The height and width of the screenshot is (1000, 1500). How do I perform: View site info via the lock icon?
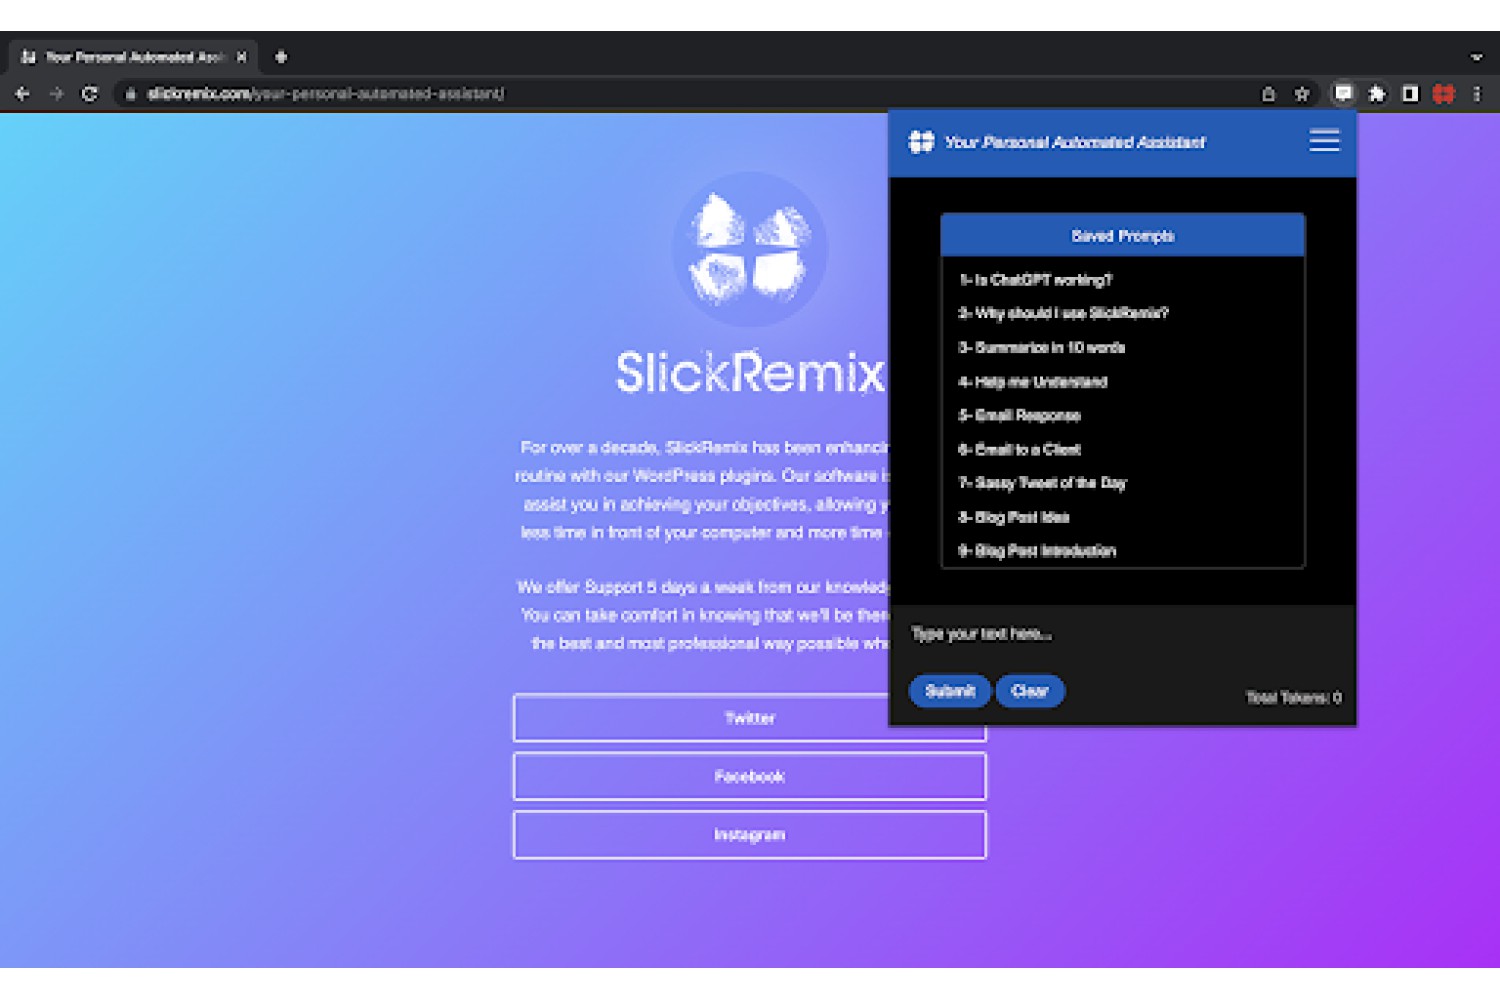[x=130, y=94]
